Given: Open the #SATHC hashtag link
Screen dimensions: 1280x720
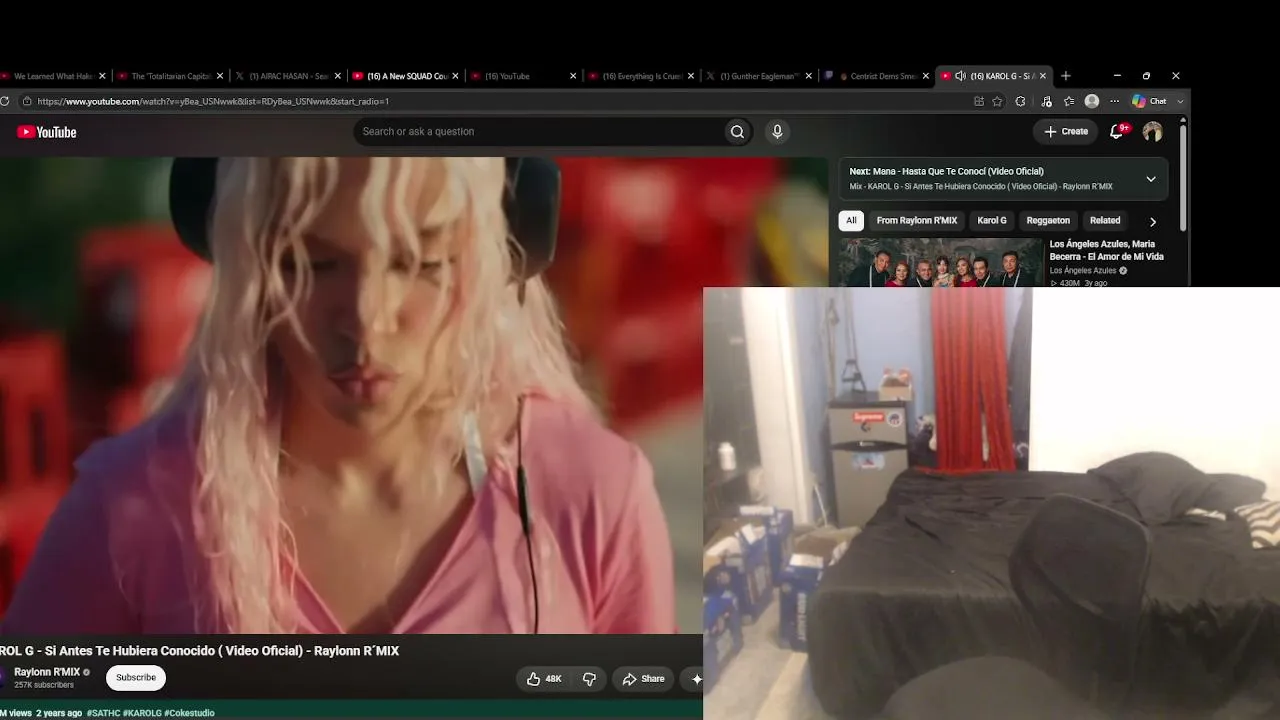Looking at the screenshot, I should pos(103,713).
